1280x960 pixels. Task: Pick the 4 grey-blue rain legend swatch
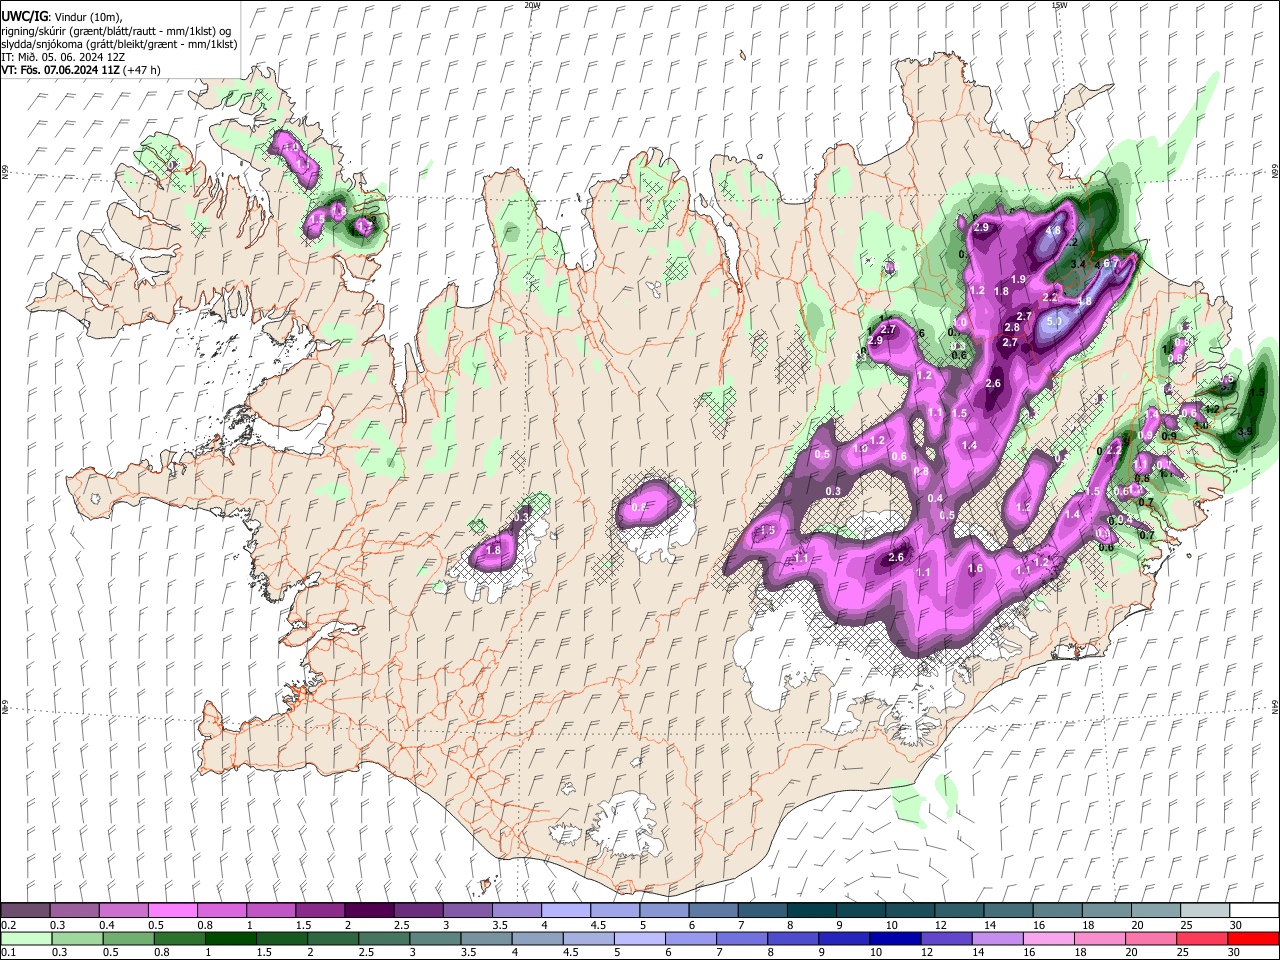pos(538,938)
